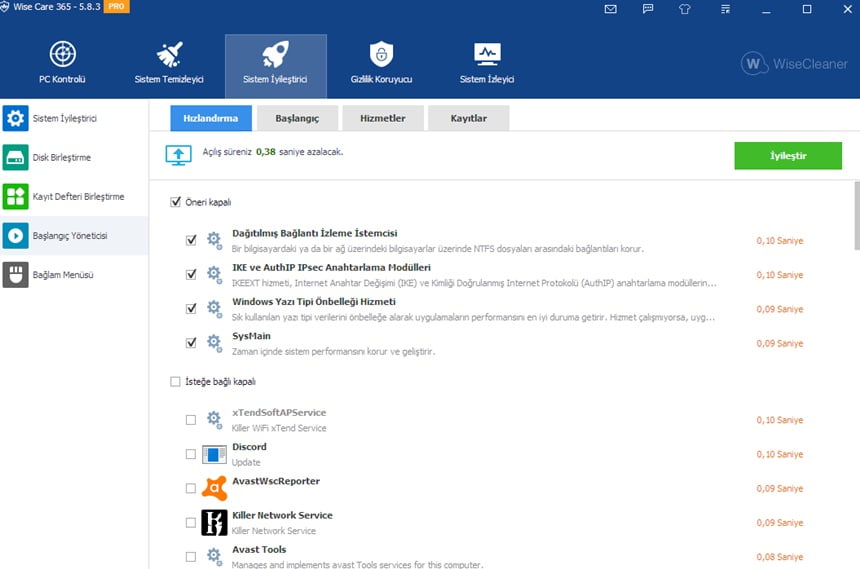Switch to the Başlangıç tab
860x569 pixels.
point(297,118)
